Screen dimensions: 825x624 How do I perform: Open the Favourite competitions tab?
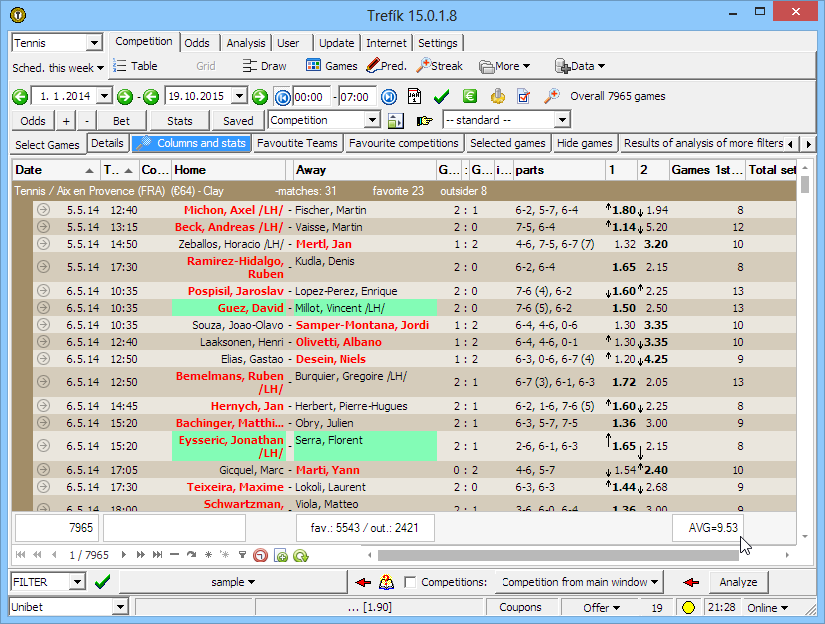coord(404,144)
